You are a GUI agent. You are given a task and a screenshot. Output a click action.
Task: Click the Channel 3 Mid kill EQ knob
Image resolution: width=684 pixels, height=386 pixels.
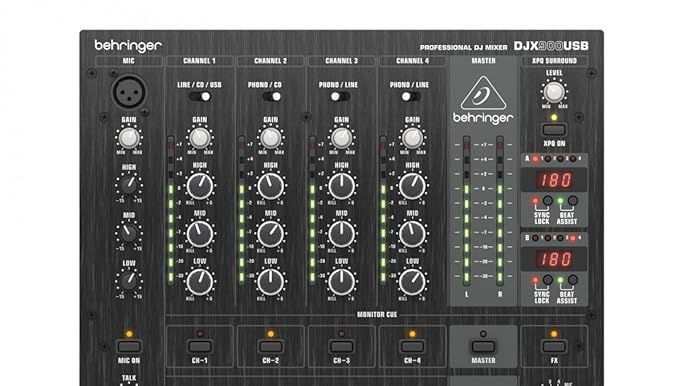tap(342, 234)
